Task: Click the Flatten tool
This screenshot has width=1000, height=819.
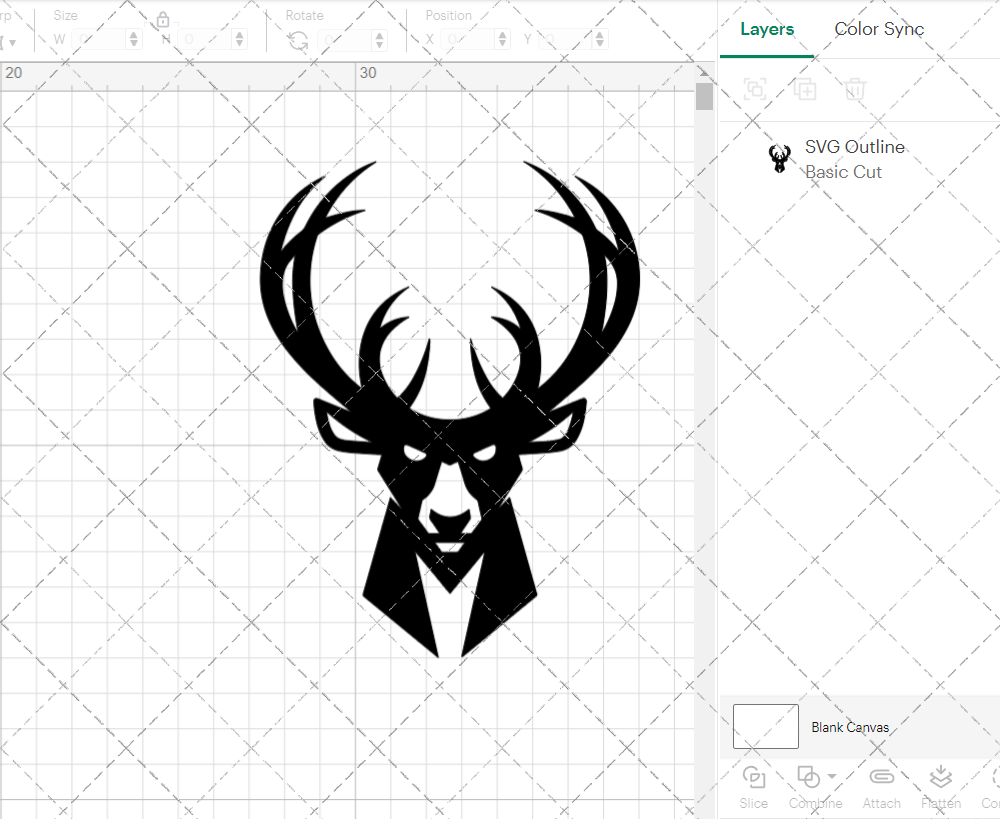Action: click(x=941, y=786)
